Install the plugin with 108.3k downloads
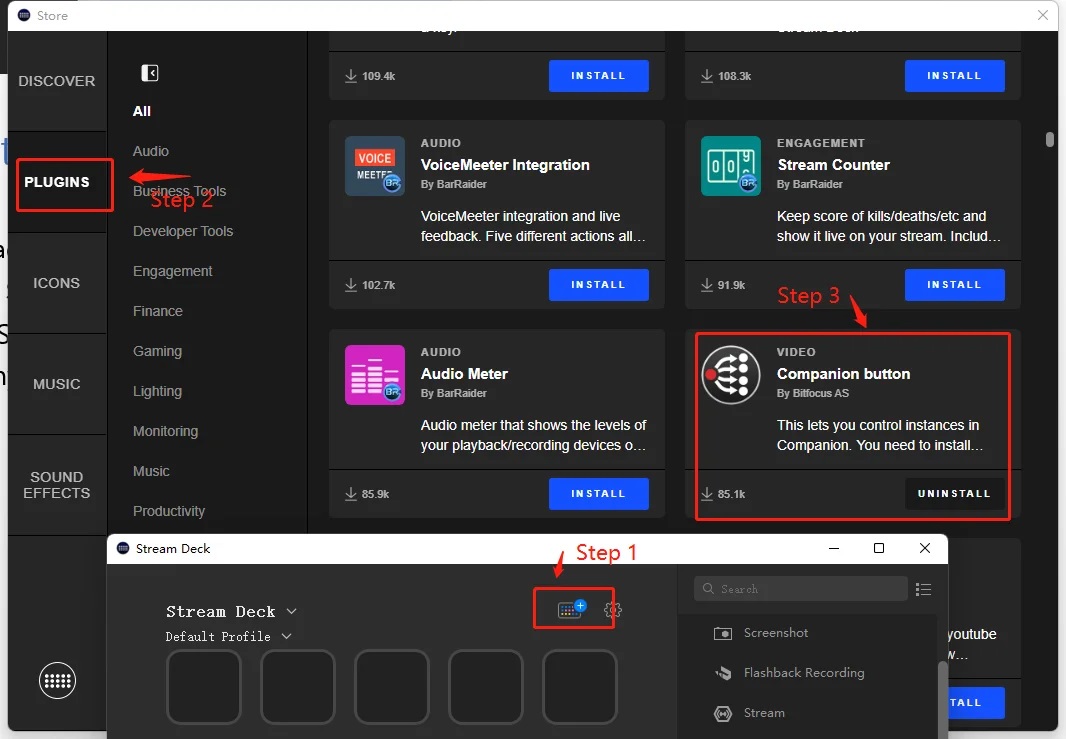This screenshot has height=739, width=1066. point(955,75)
